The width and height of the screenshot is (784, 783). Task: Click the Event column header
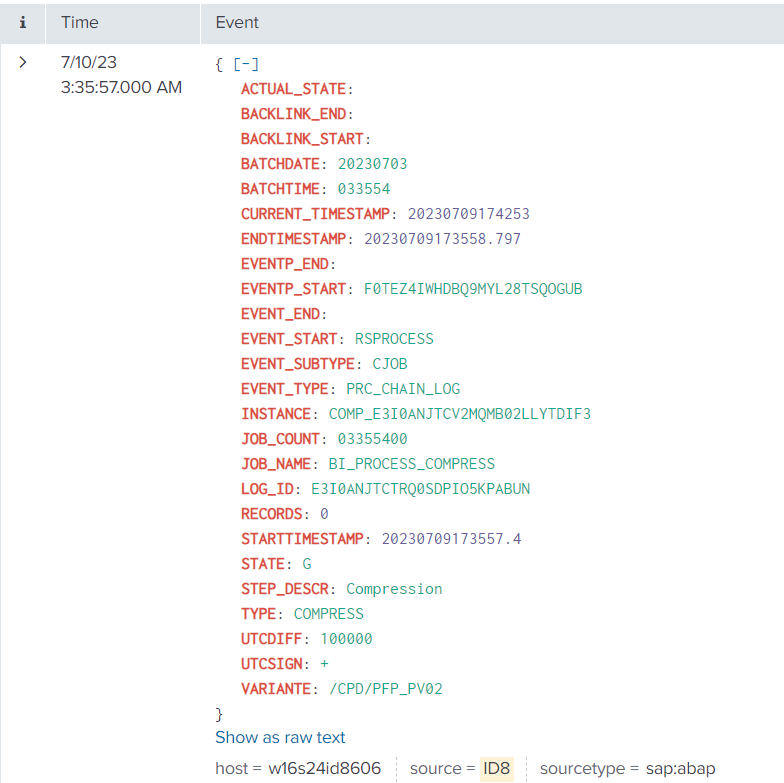[x=237, y=22]
